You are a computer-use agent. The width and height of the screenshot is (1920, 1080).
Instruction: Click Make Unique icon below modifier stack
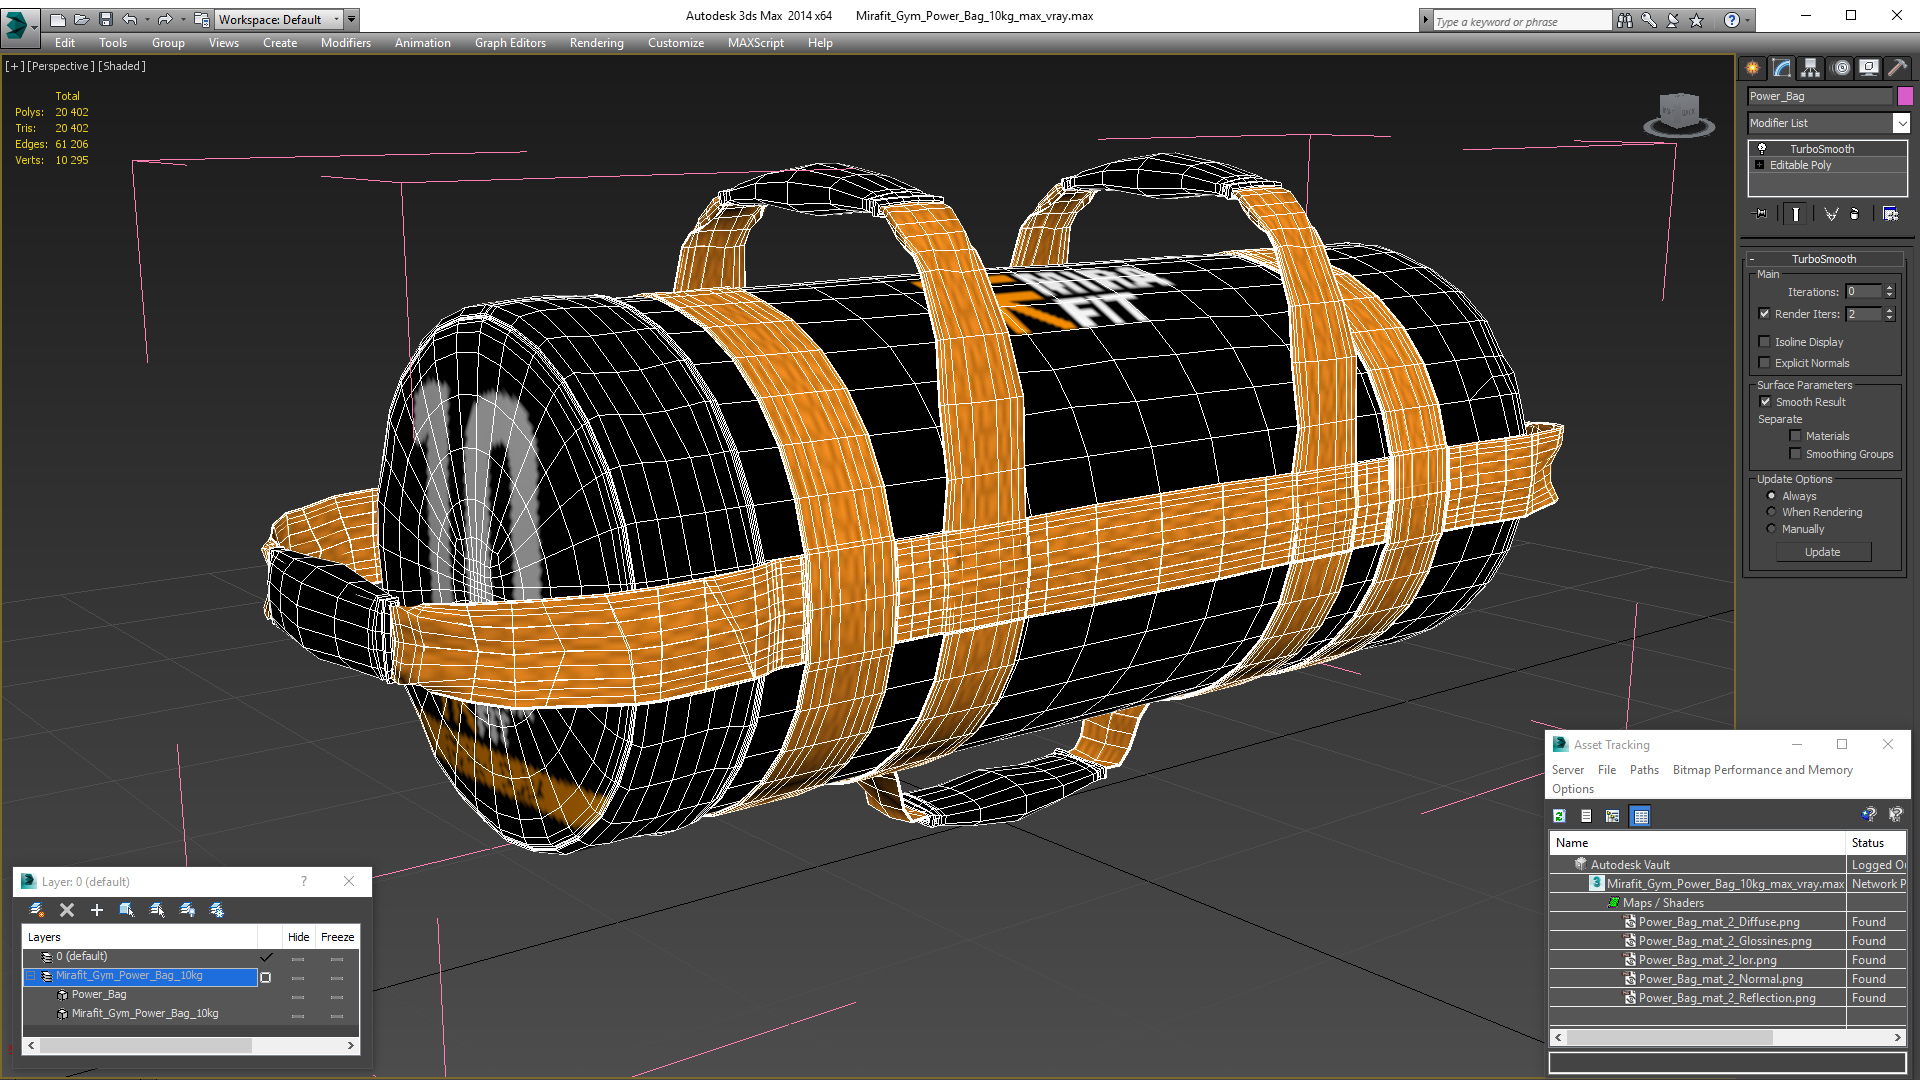coord(1831,214)
